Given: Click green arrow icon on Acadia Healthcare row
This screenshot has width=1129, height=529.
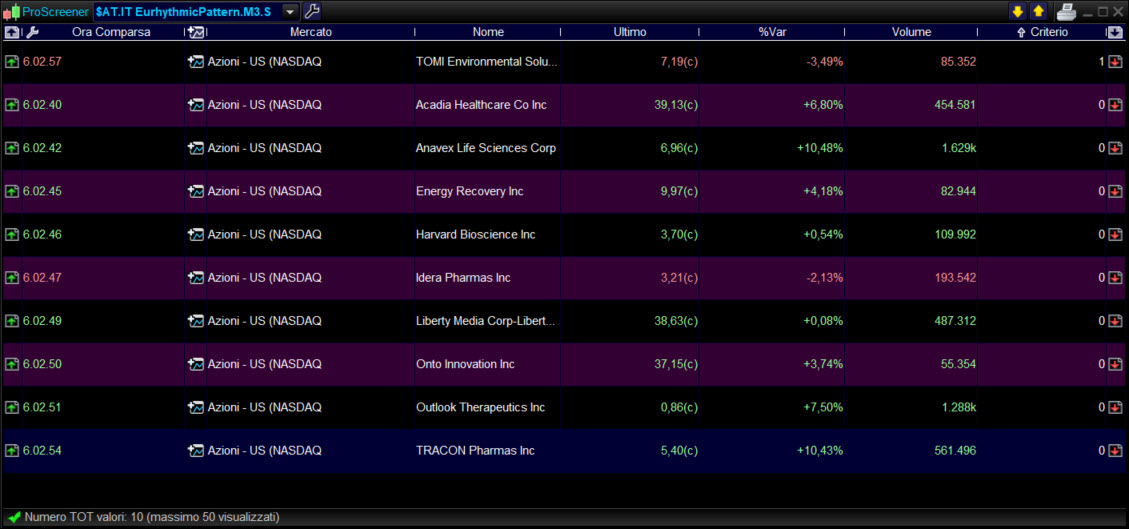Looking at the screenshot, I should click(x=12, y=105).
